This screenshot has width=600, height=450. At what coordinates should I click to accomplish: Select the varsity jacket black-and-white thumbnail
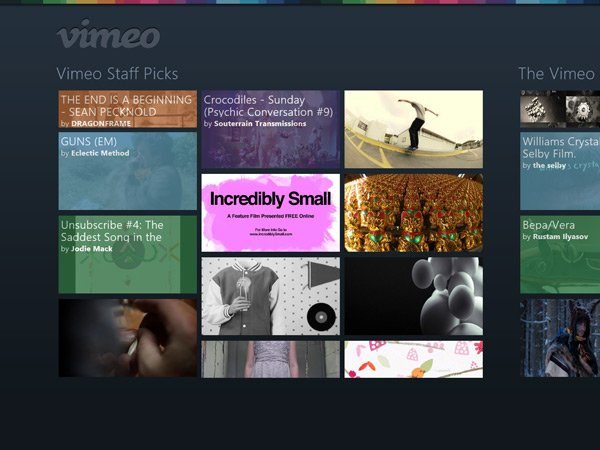tap(271, 296)
